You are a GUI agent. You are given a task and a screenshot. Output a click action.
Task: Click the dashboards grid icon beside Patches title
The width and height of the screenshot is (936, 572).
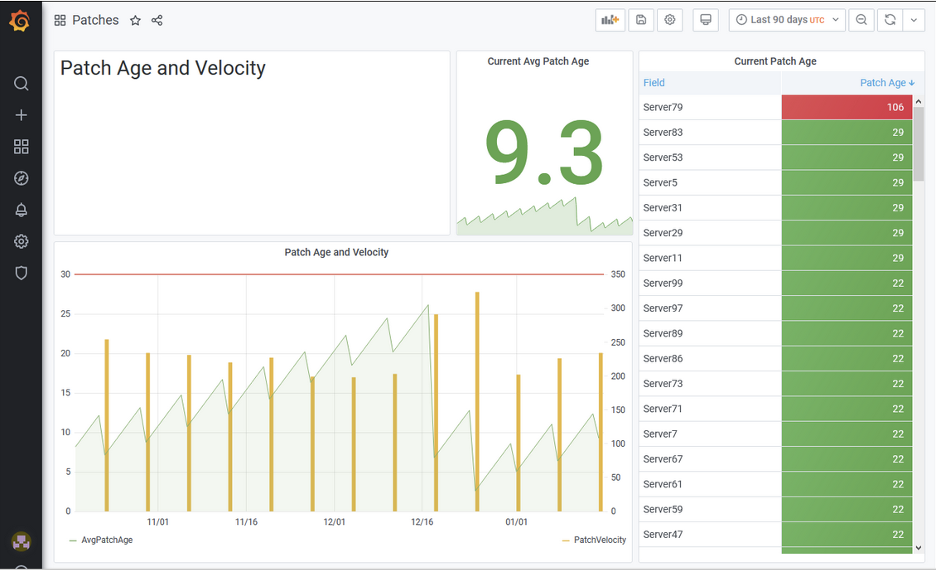click(x=60, y=20)
